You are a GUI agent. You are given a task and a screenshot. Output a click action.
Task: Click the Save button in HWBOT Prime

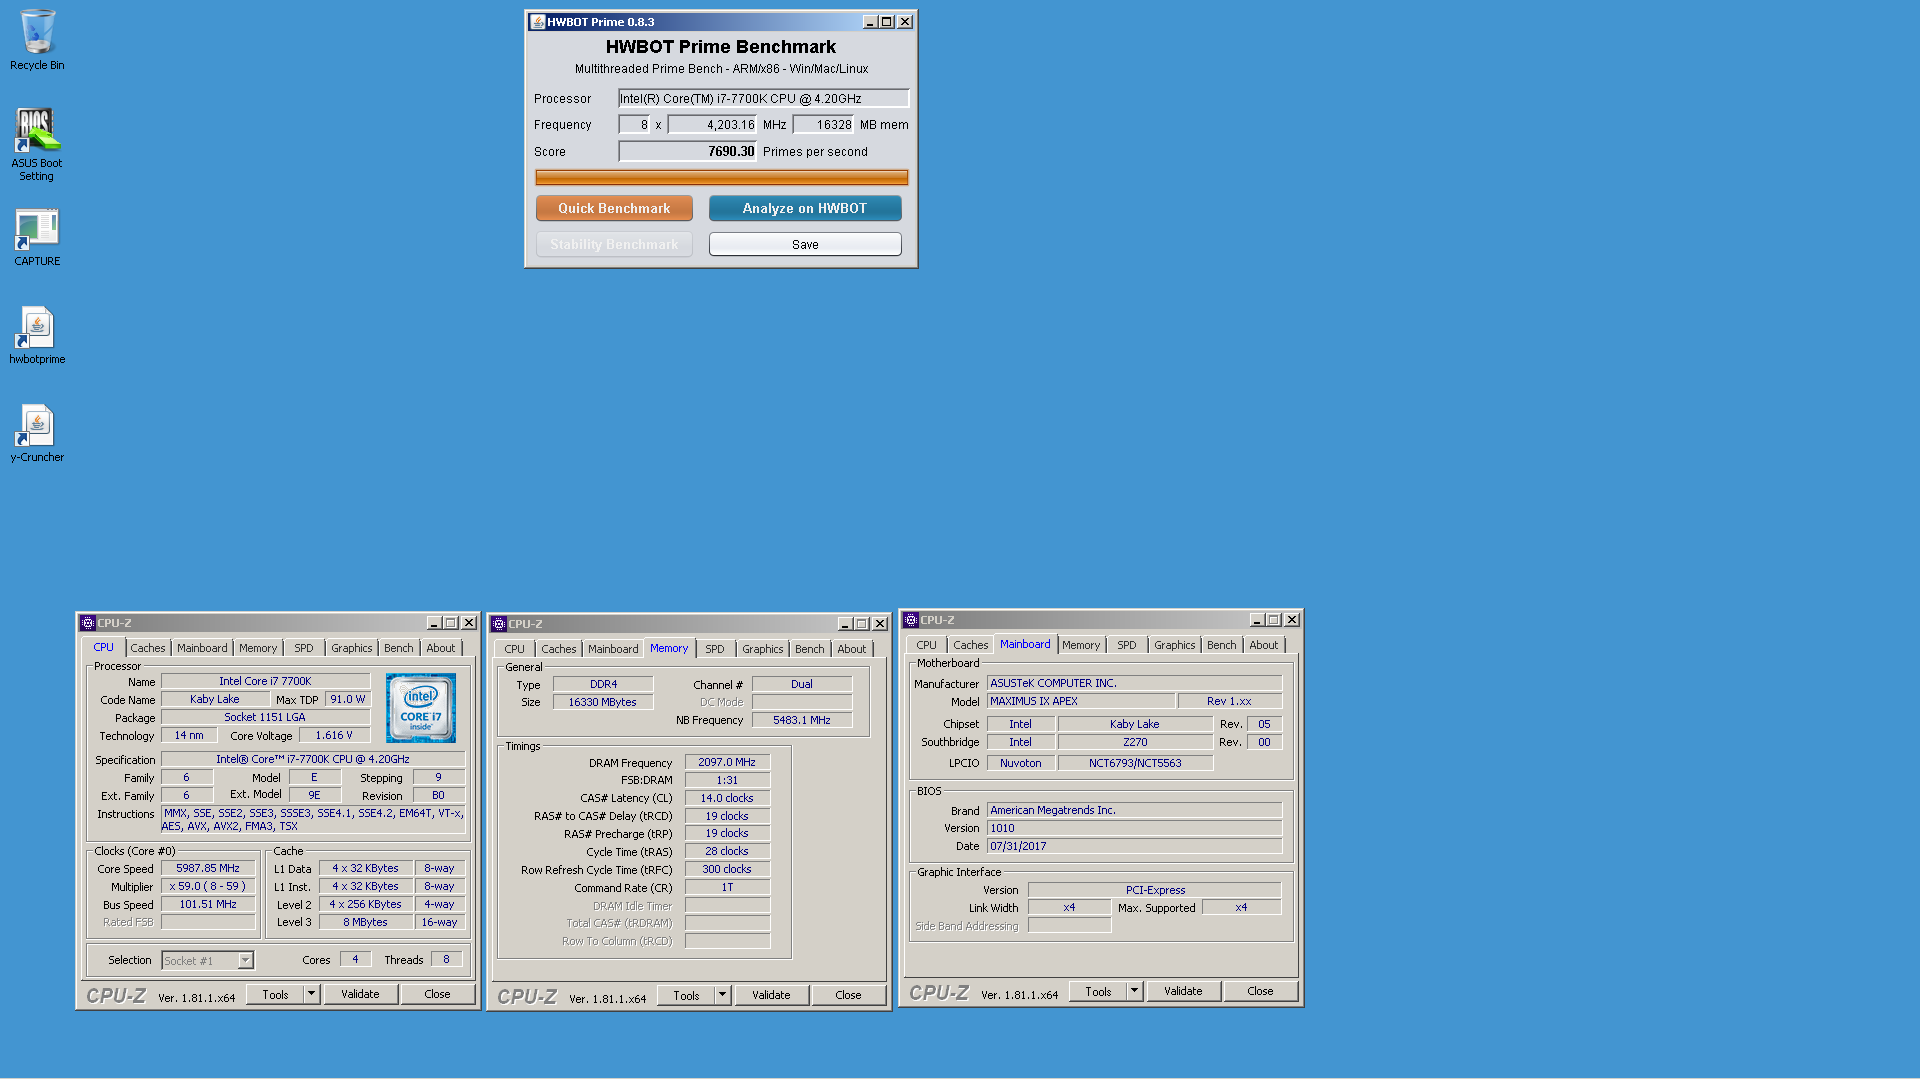pyautogui.click(x=805, y=245)
